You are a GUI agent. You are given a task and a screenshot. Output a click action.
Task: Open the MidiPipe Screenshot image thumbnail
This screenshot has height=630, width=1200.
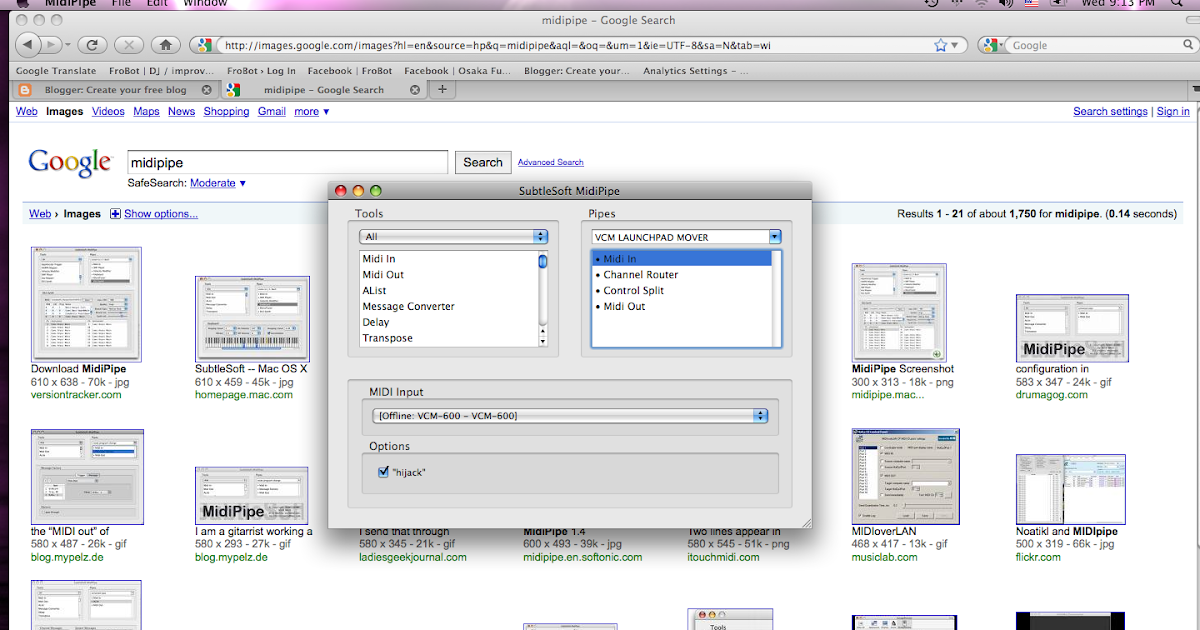tap(899, 312)
